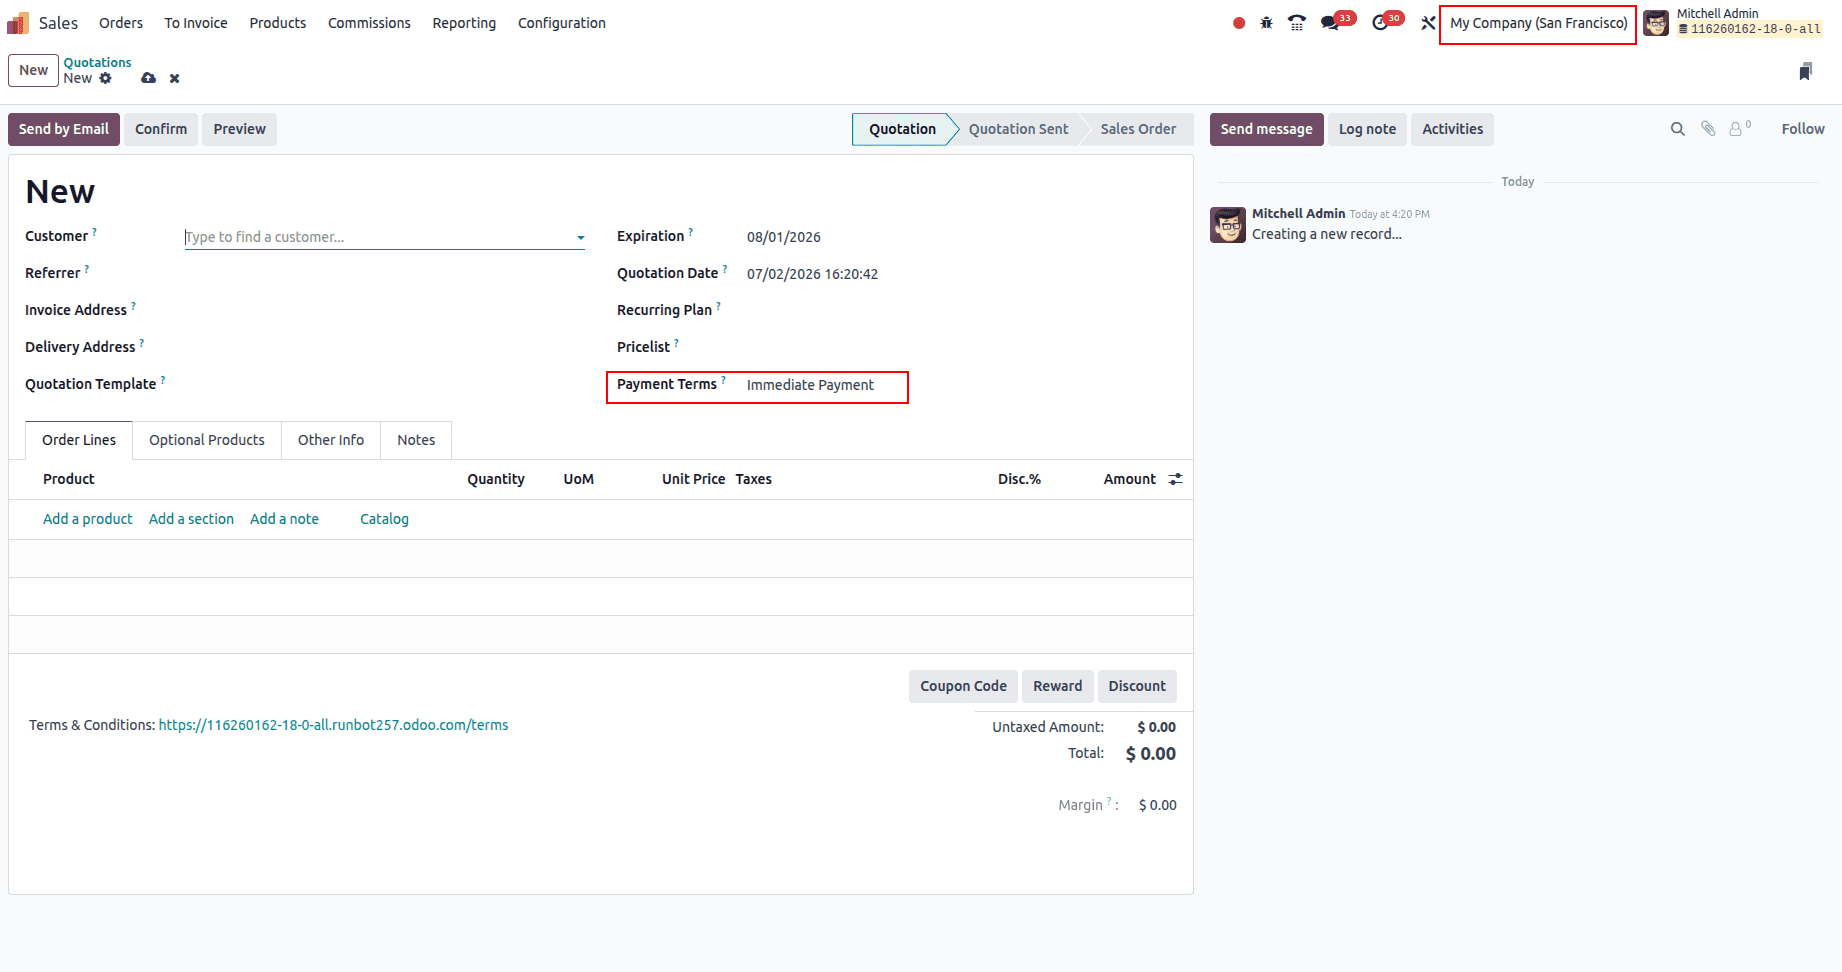Confirm the quotation
The height and width of the screenshot is (972, 1842).
(161, 129)
